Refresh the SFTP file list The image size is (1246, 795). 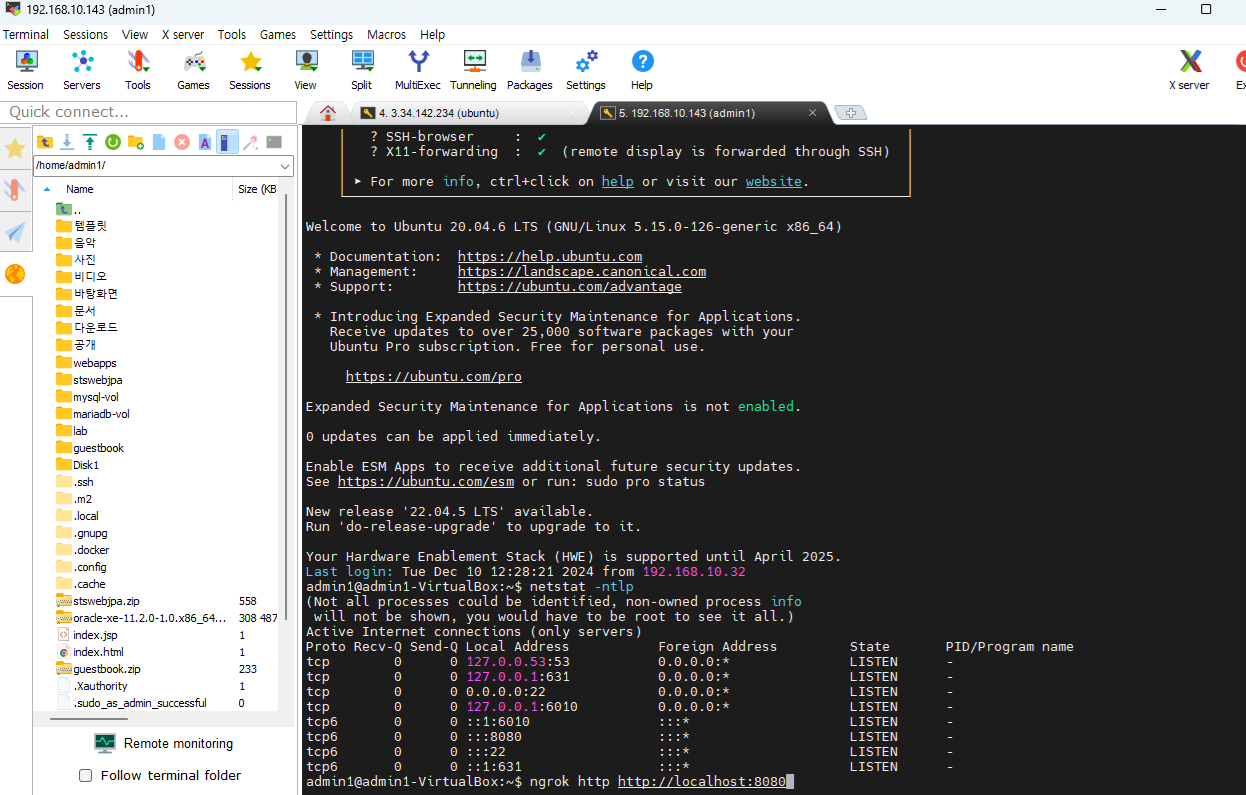coord(113,142)
